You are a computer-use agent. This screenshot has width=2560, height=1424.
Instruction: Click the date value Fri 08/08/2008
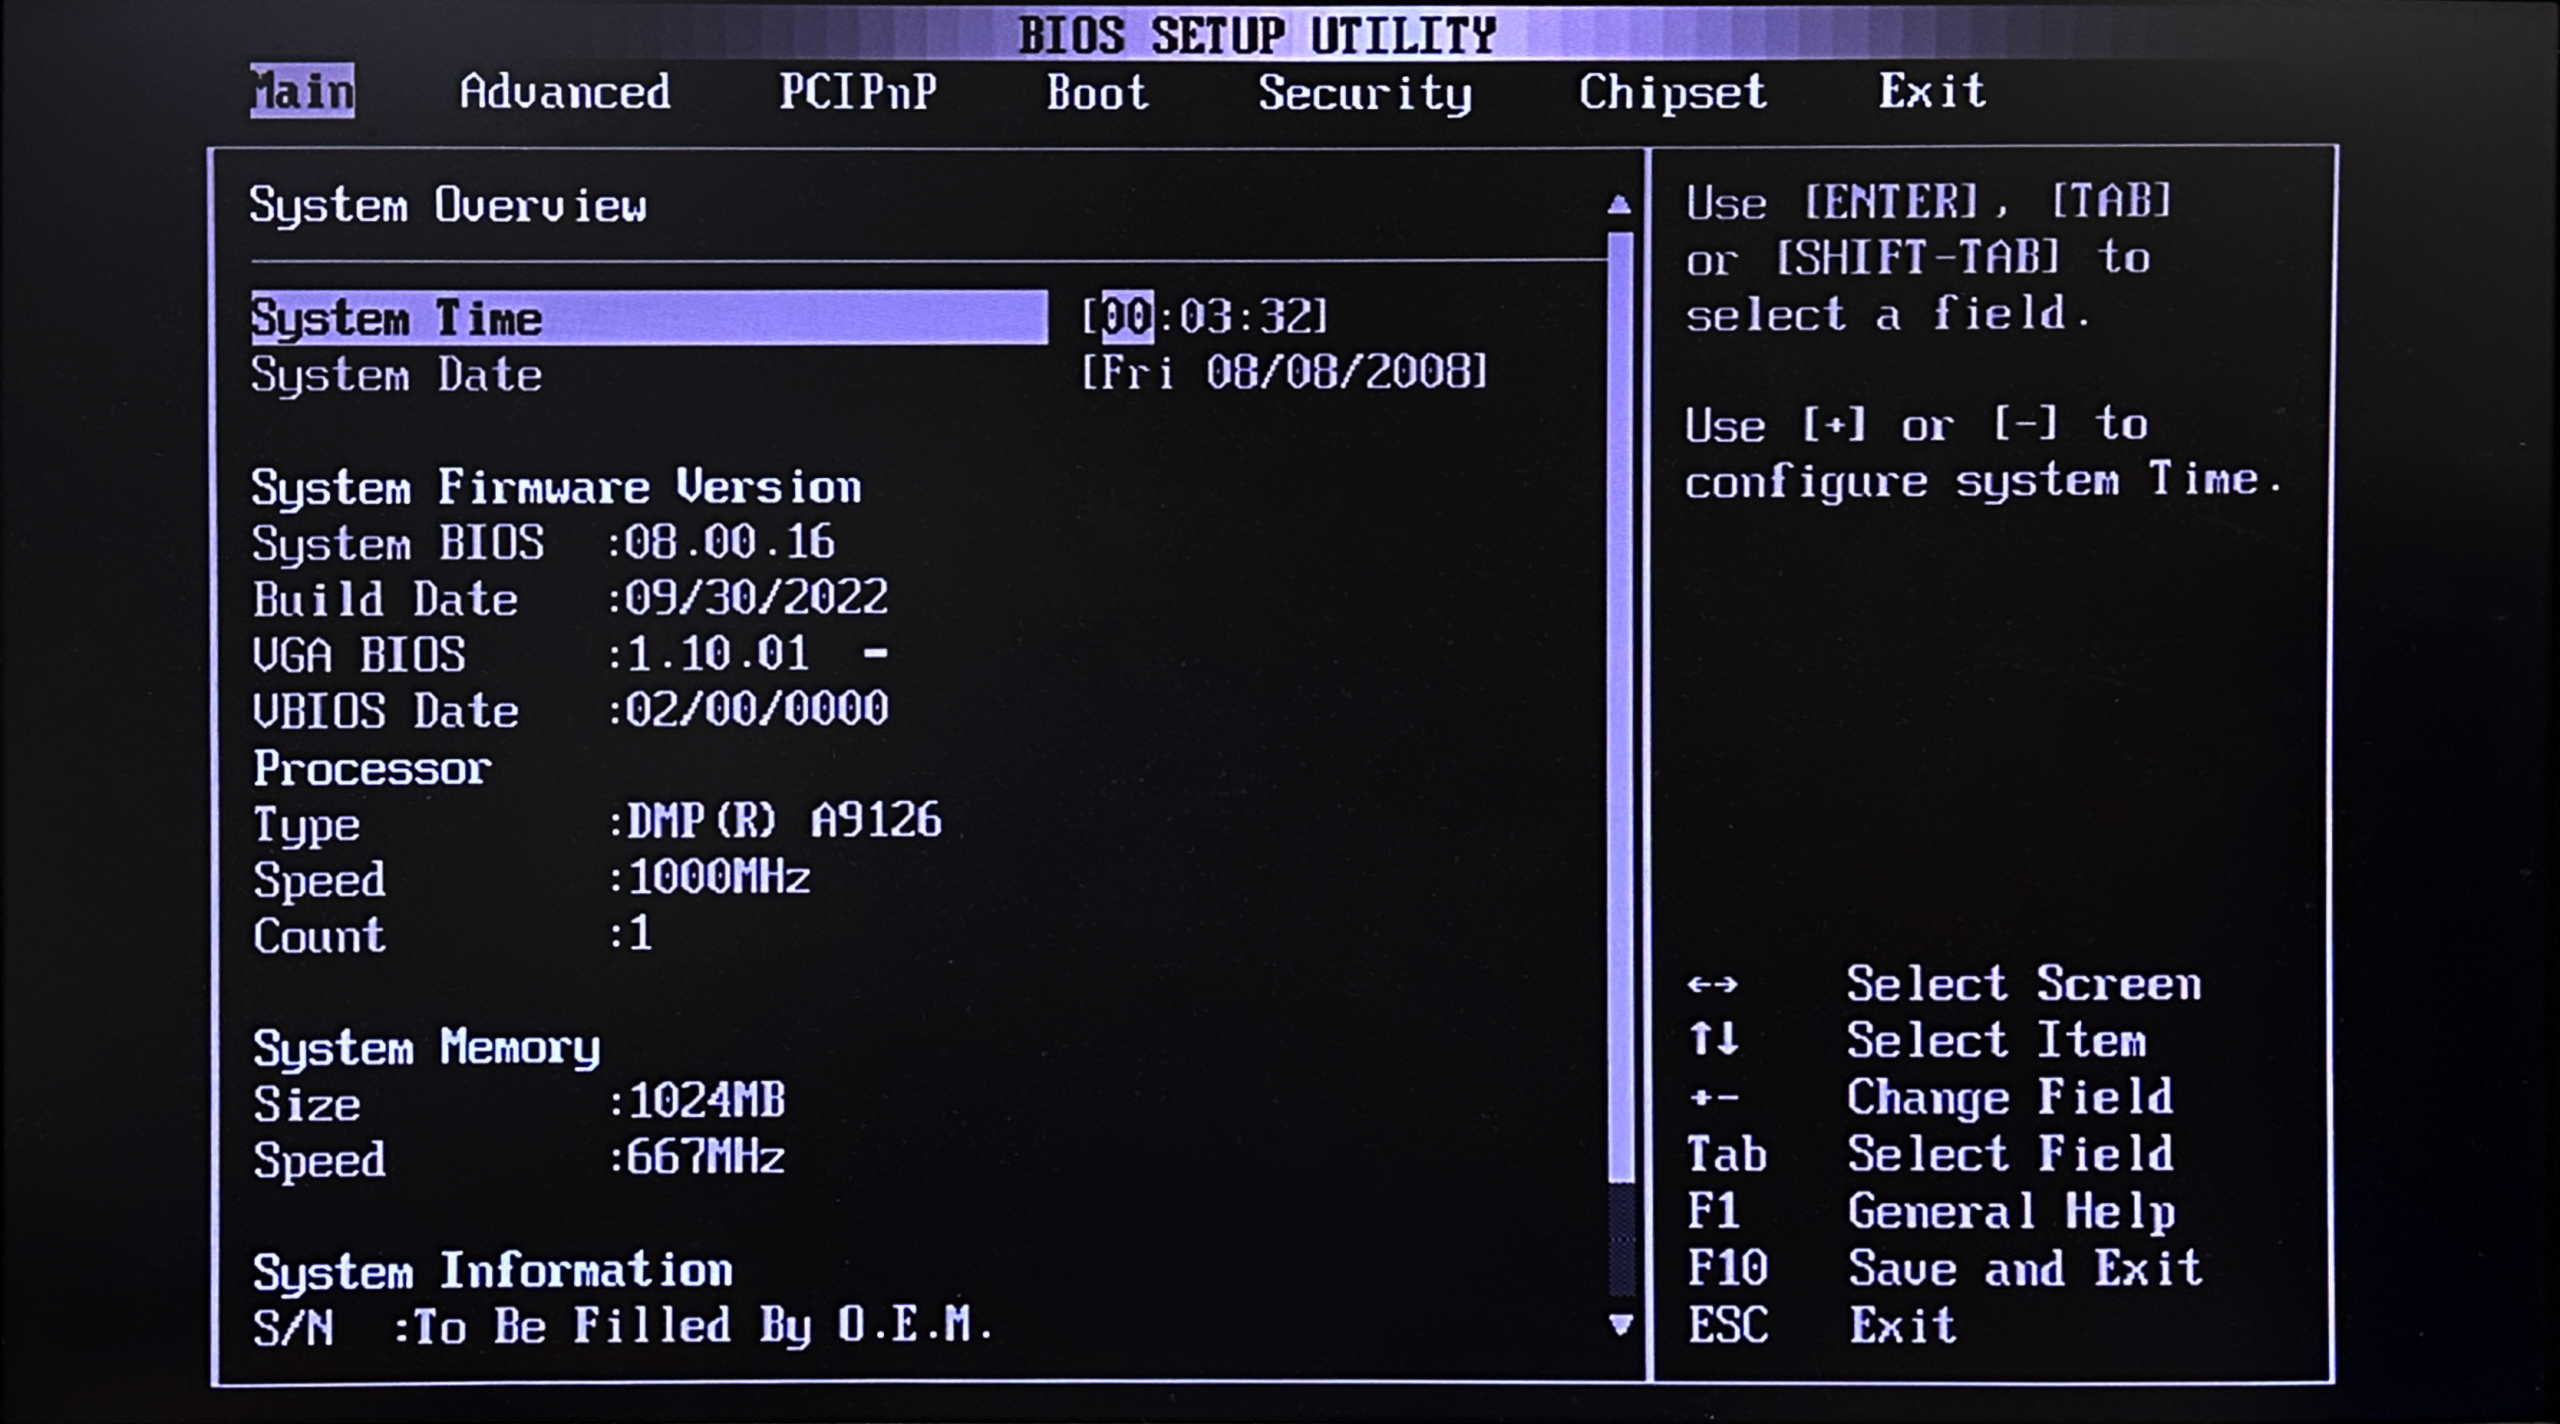(1285, 372)
